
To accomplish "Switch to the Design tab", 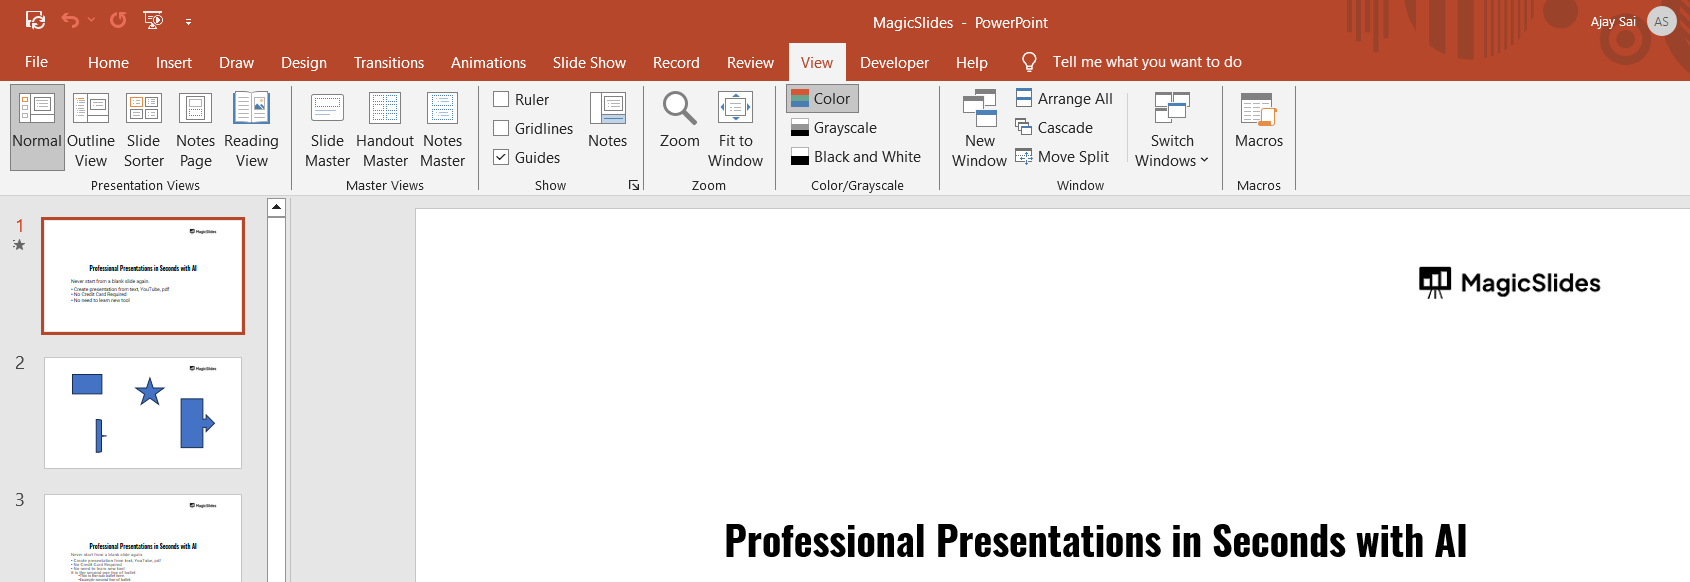I will (303, 62).
